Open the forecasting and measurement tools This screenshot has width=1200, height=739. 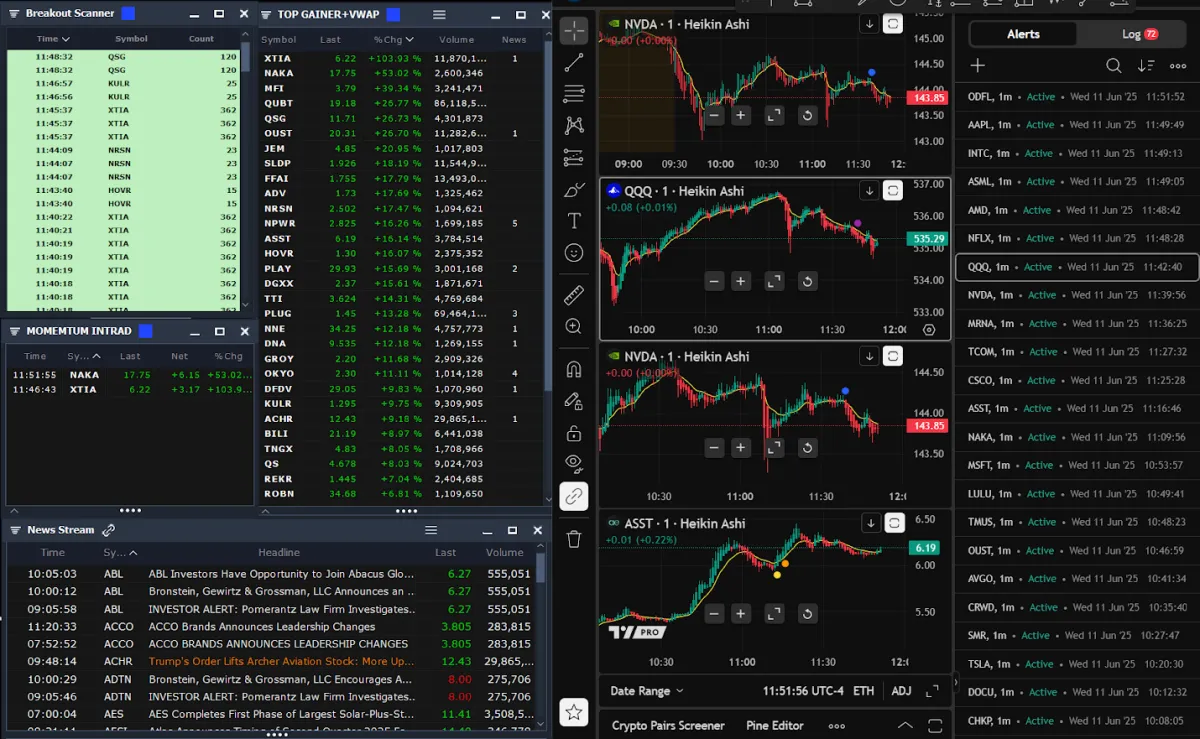(x=574, y=158)
